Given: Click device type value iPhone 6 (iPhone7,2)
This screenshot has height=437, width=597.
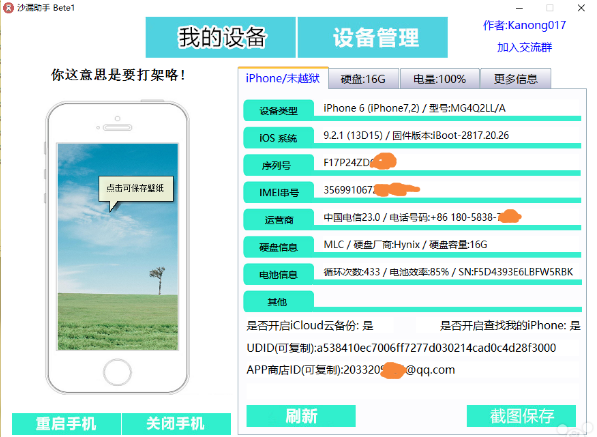Looking at the screenshot, I should pos(415,108).
